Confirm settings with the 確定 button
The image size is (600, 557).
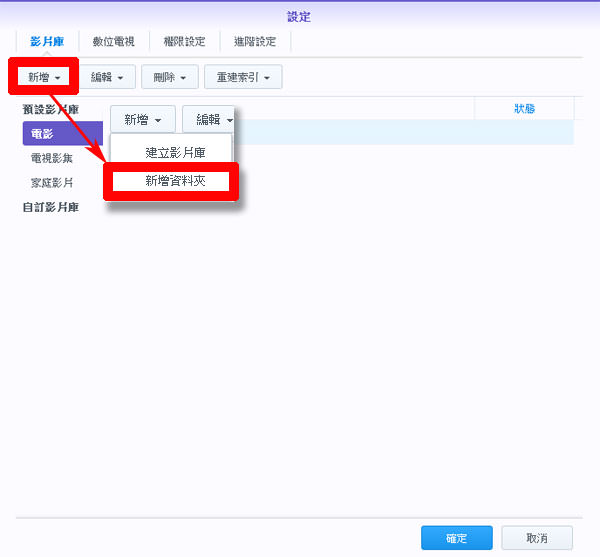click(x=456, y=538)
